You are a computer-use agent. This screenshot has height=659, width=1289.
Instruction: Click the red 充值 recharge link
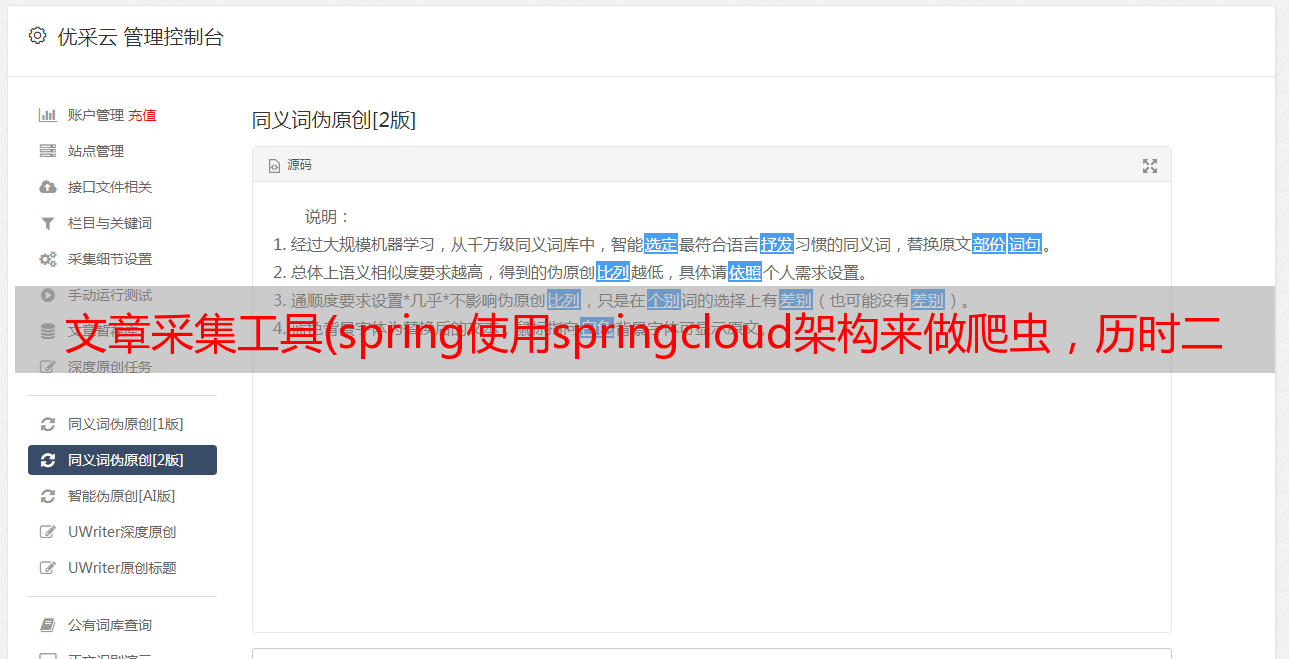point(142,115)
